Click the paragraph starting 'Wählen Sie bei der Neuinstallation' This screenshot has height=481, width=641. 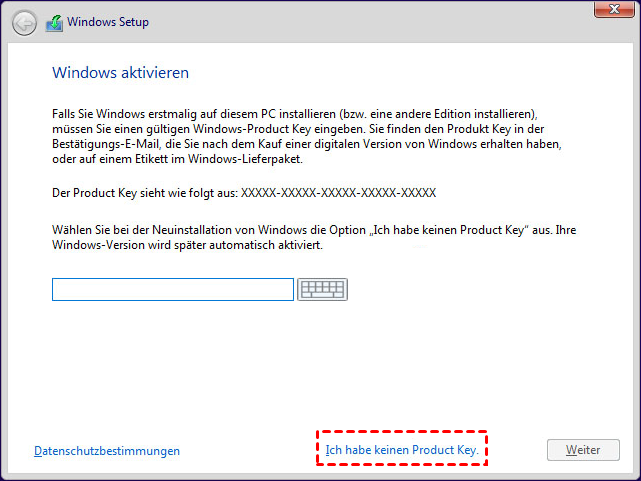pos(314,237)
